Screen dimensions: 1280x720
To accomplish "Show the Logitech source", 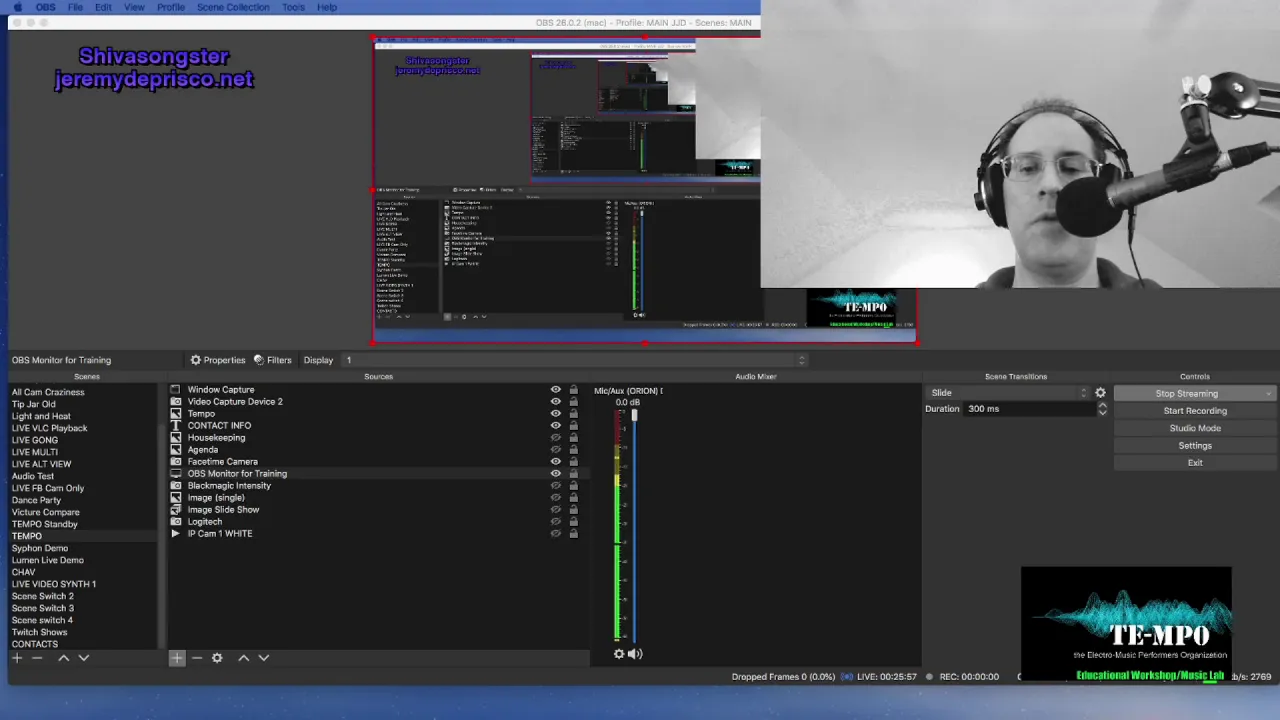I will [556, 522].
